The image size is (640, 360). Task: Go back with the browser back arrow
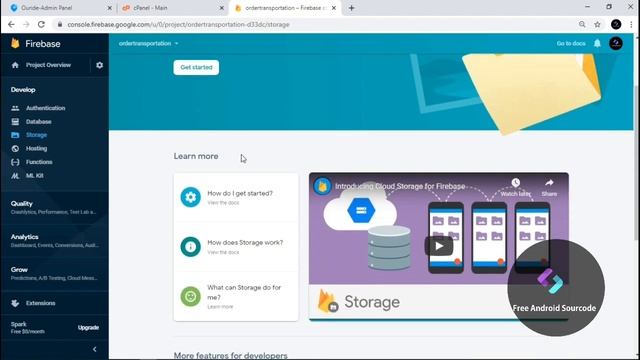[11, 24]
